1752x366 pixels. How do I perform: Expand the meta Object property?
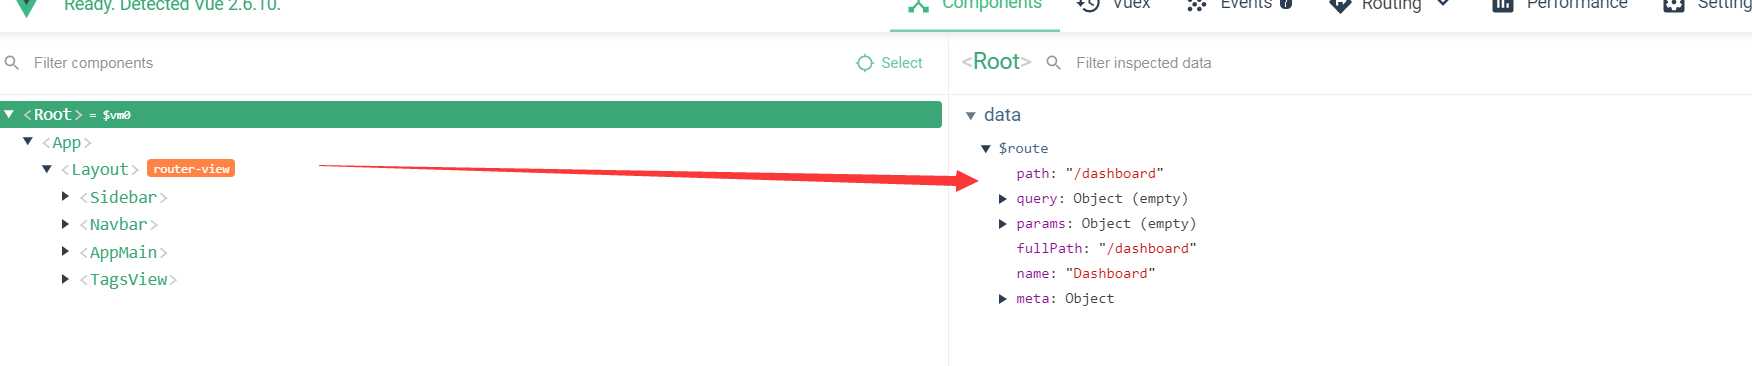(1003, 299)
